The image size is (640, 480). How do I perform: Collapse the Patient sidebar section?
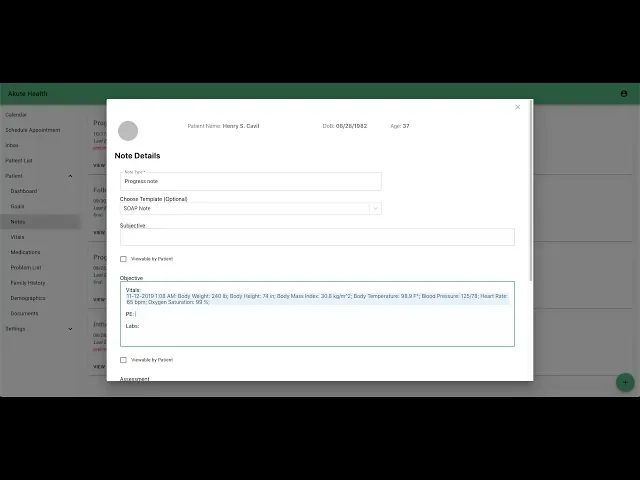[x=70, y=176]
